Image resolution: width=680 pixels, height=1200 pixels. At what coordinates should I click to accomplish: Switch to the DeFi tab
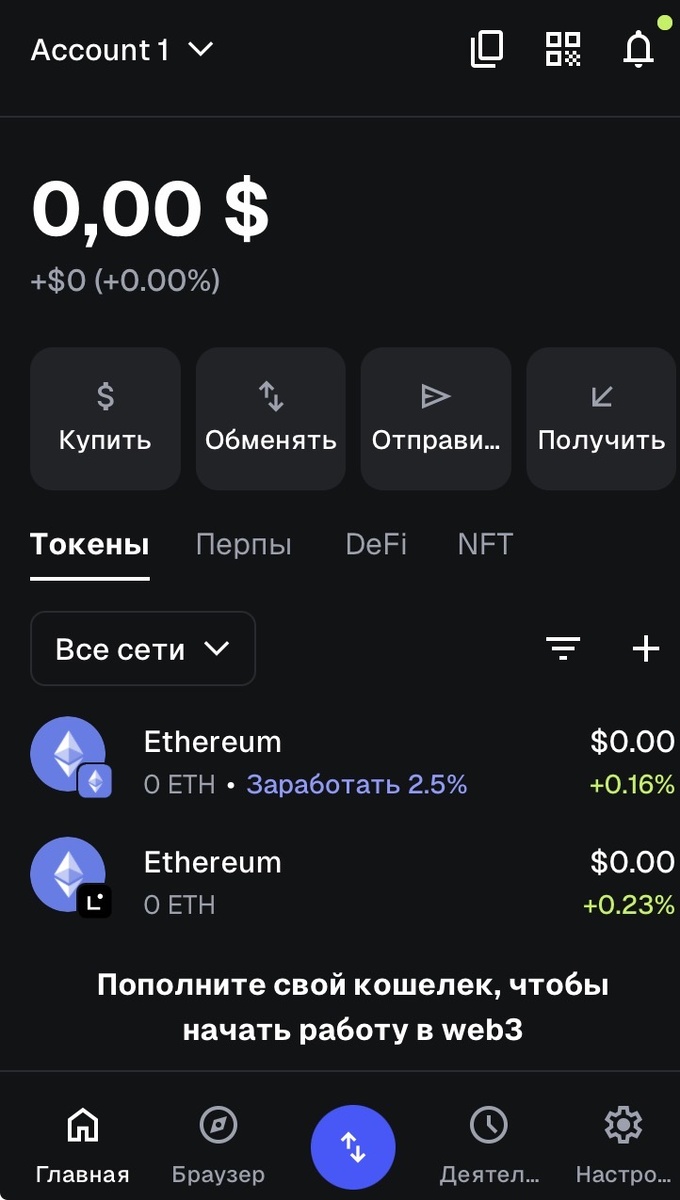click(376, 545)
